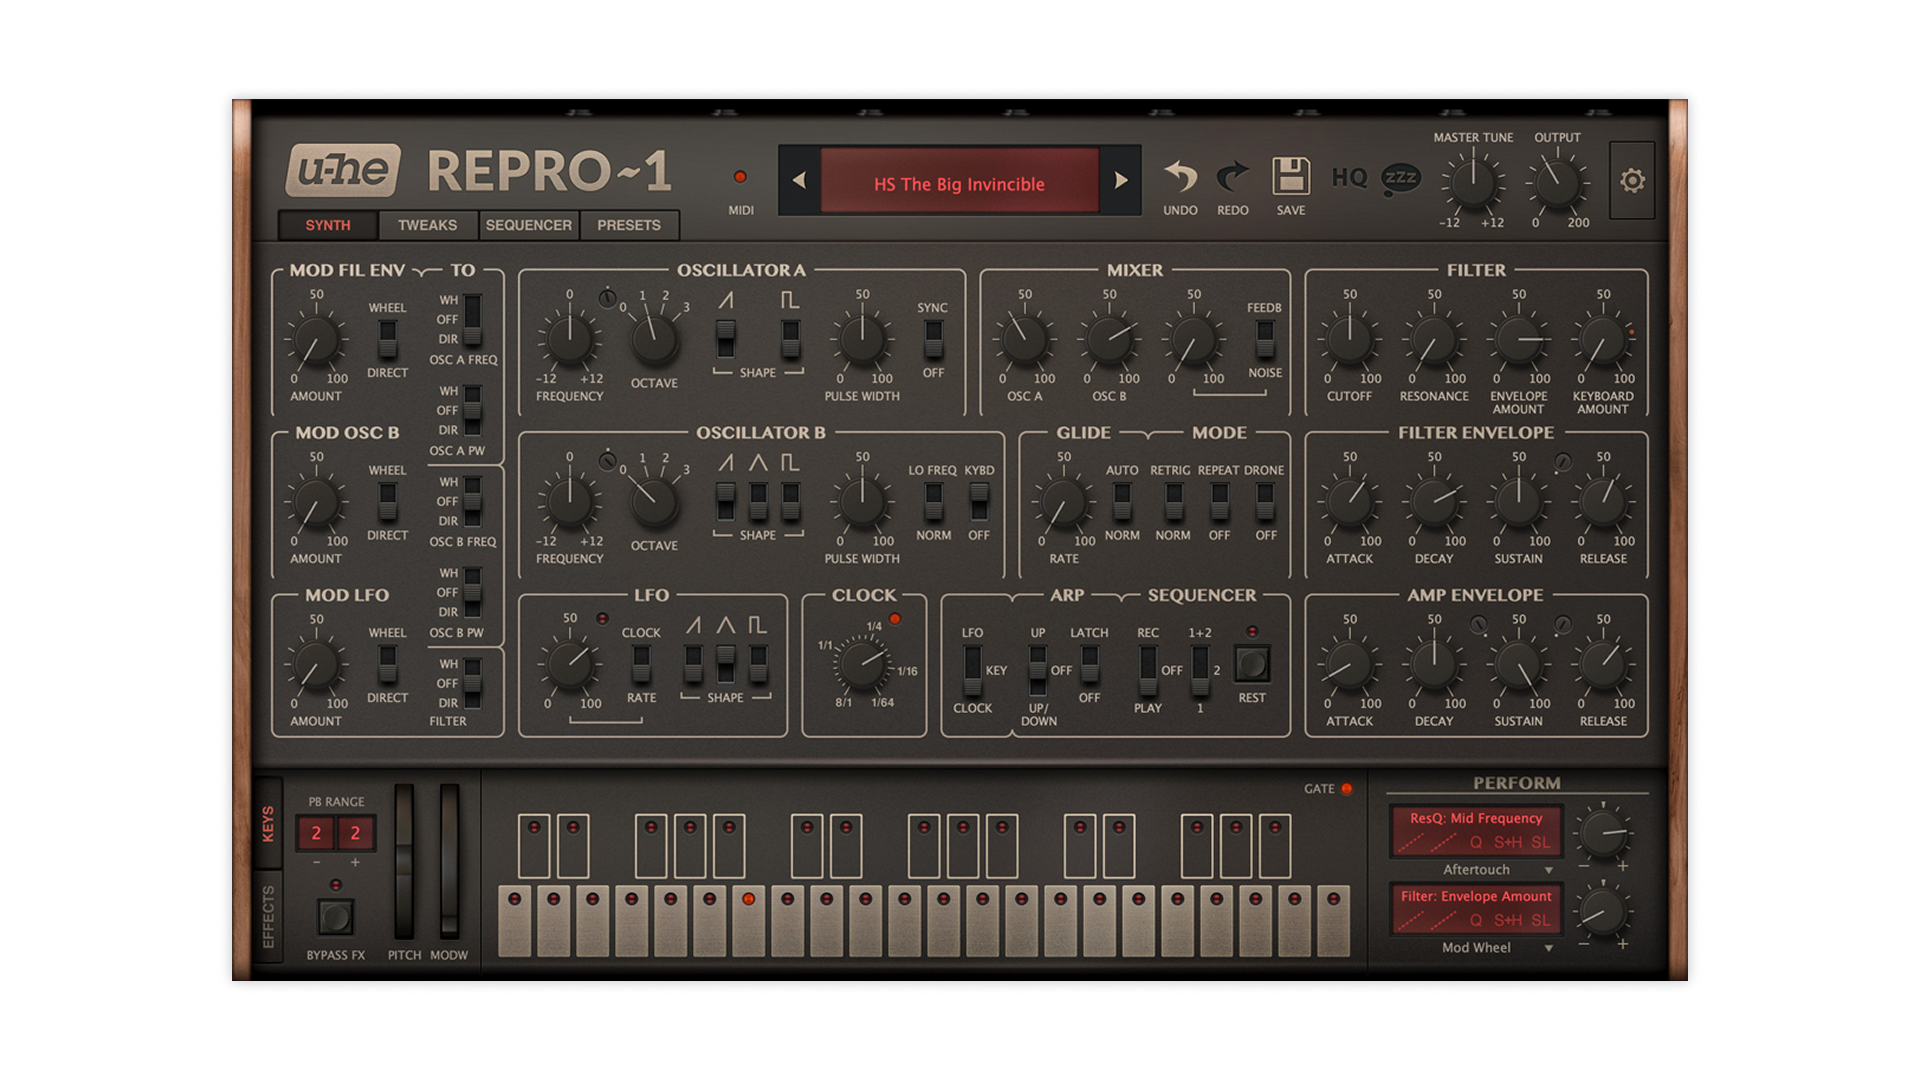Screen dimensions: 1920x1080
Task: Click the PB RANGE down value box
Action: (x=316, y=833)
